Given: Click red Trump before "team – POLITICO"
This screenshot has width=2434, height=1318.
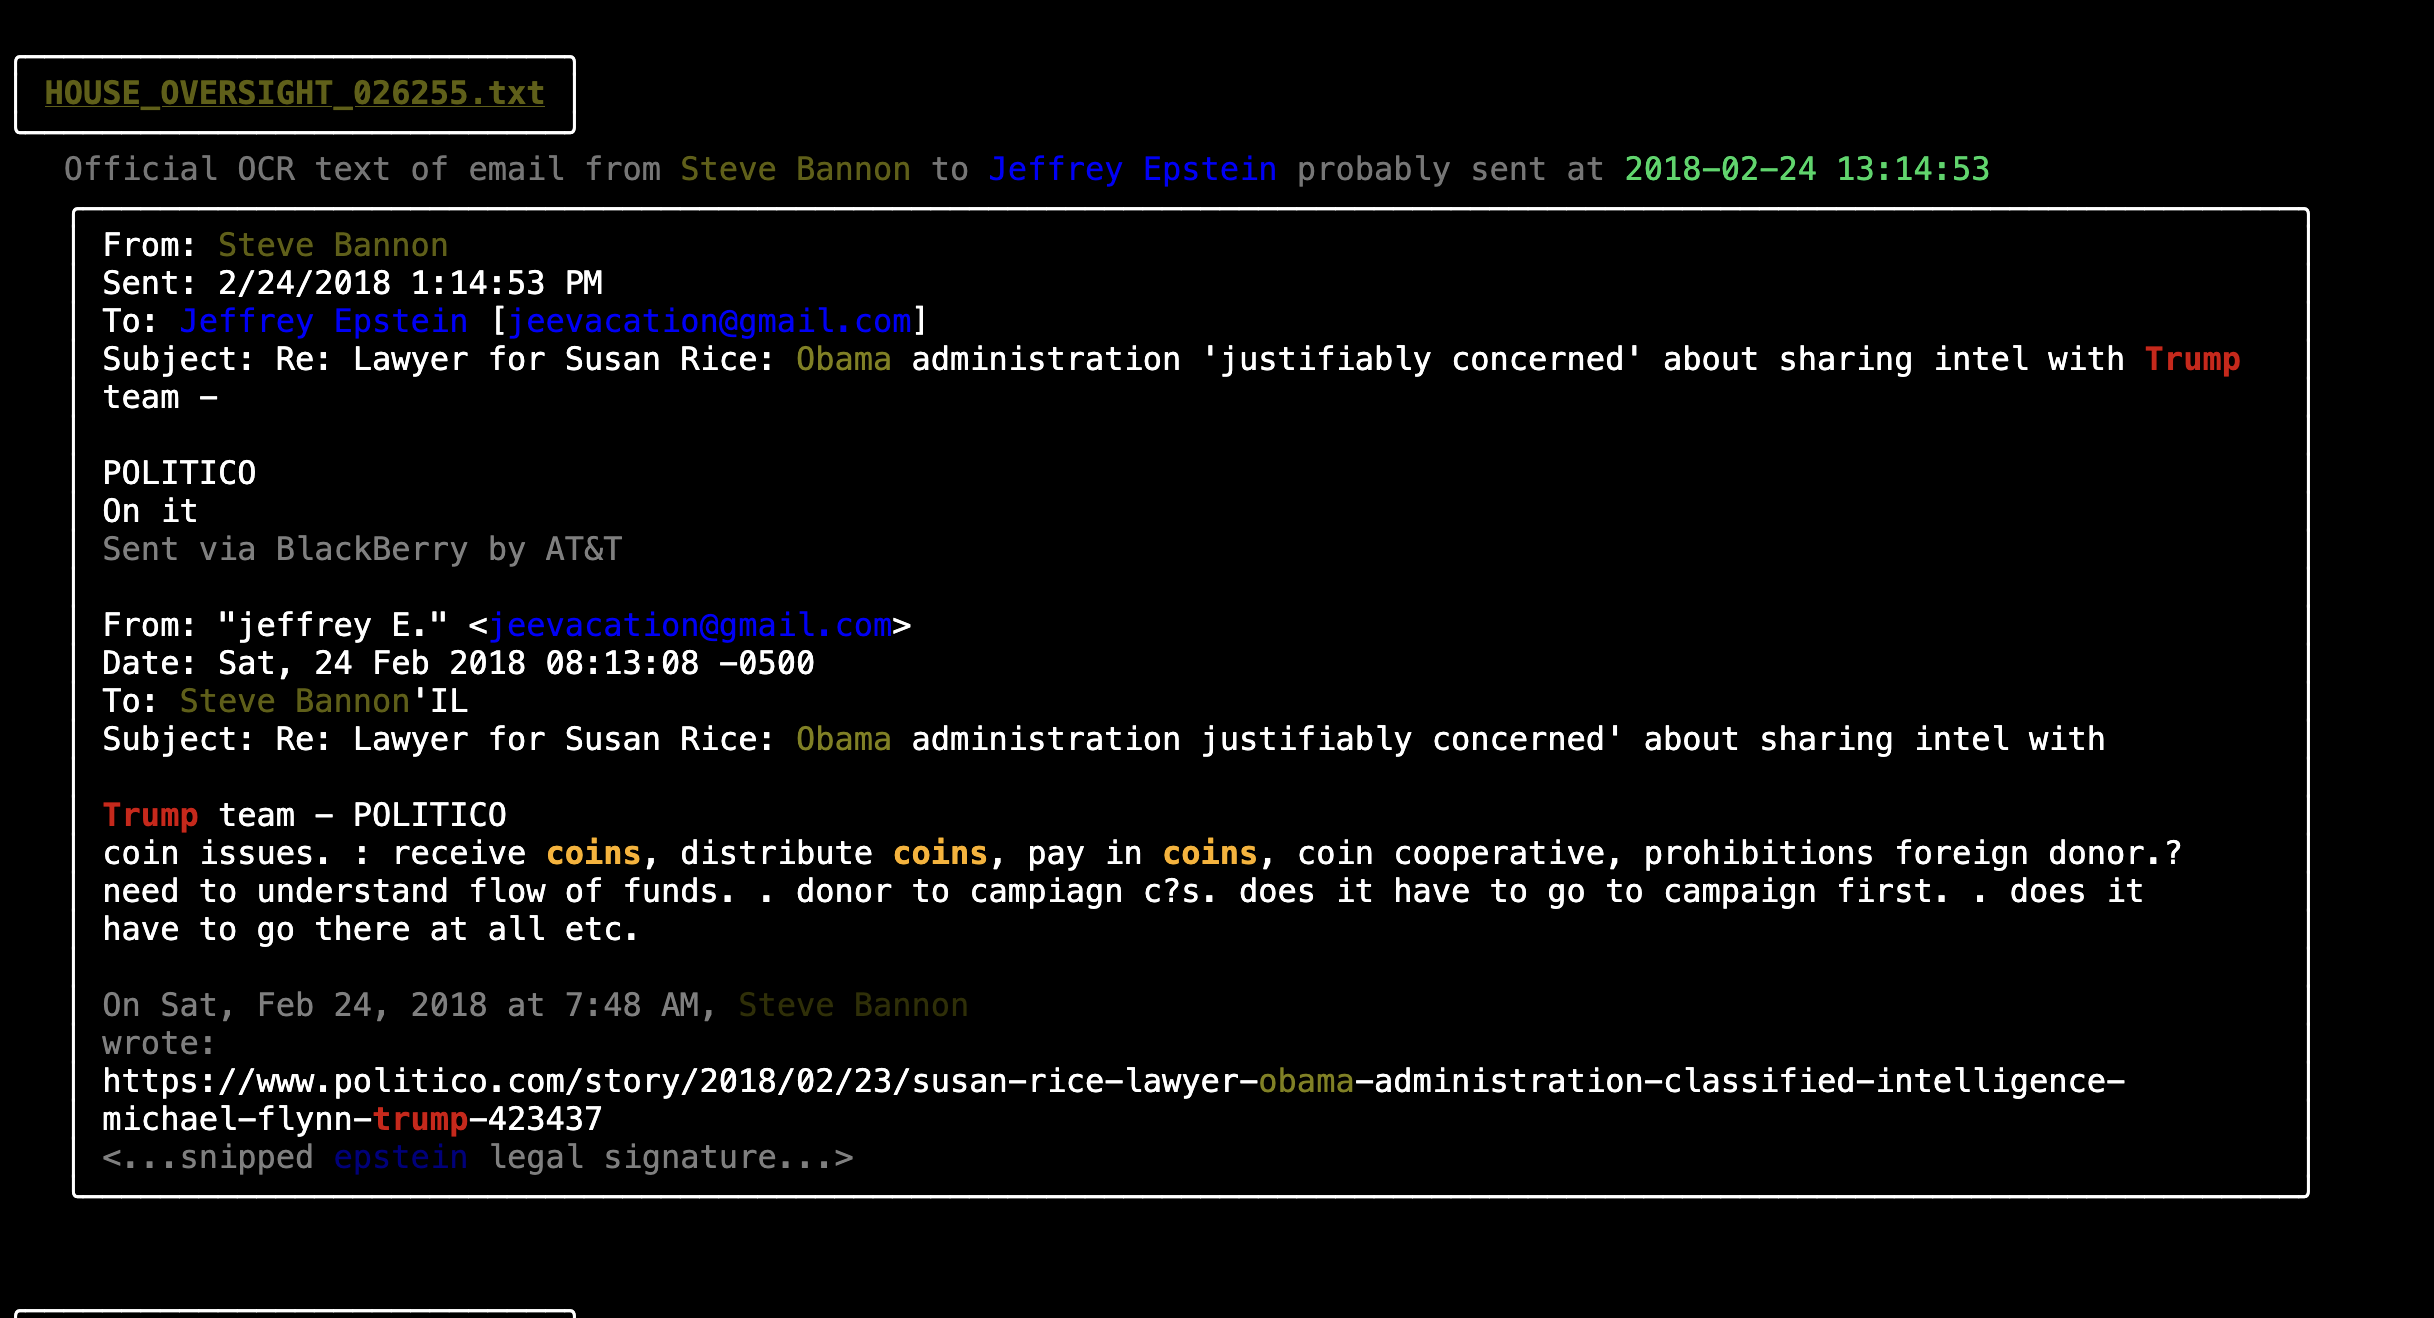Looking at the screenshot, I should (150, 815).
